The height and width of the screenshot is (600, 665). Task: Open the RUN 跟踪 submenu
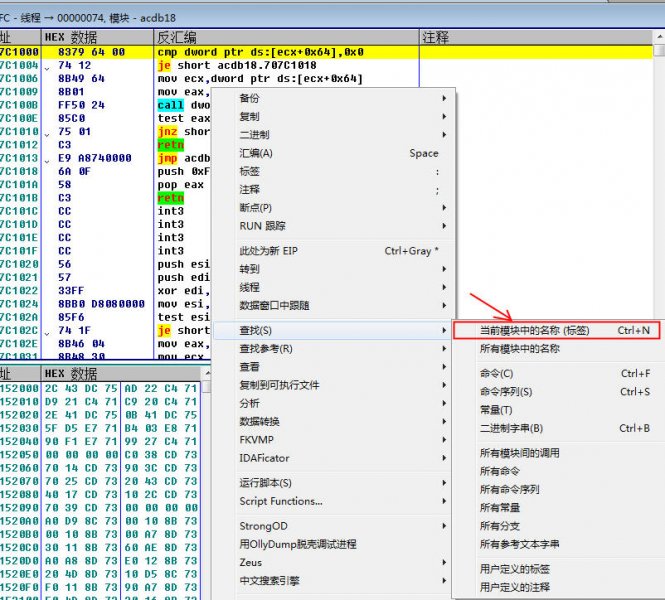[333, 226]
